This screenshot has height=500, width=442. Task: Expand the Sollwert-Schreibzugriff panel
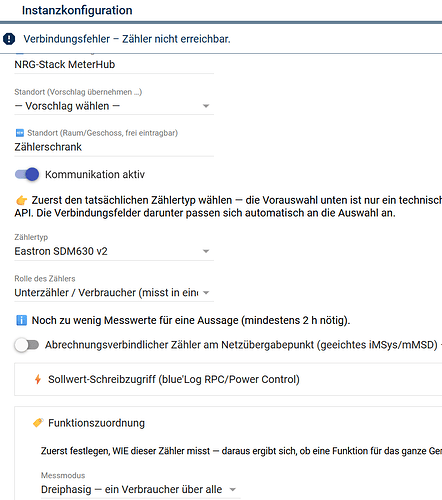click(x=228, y=379)
